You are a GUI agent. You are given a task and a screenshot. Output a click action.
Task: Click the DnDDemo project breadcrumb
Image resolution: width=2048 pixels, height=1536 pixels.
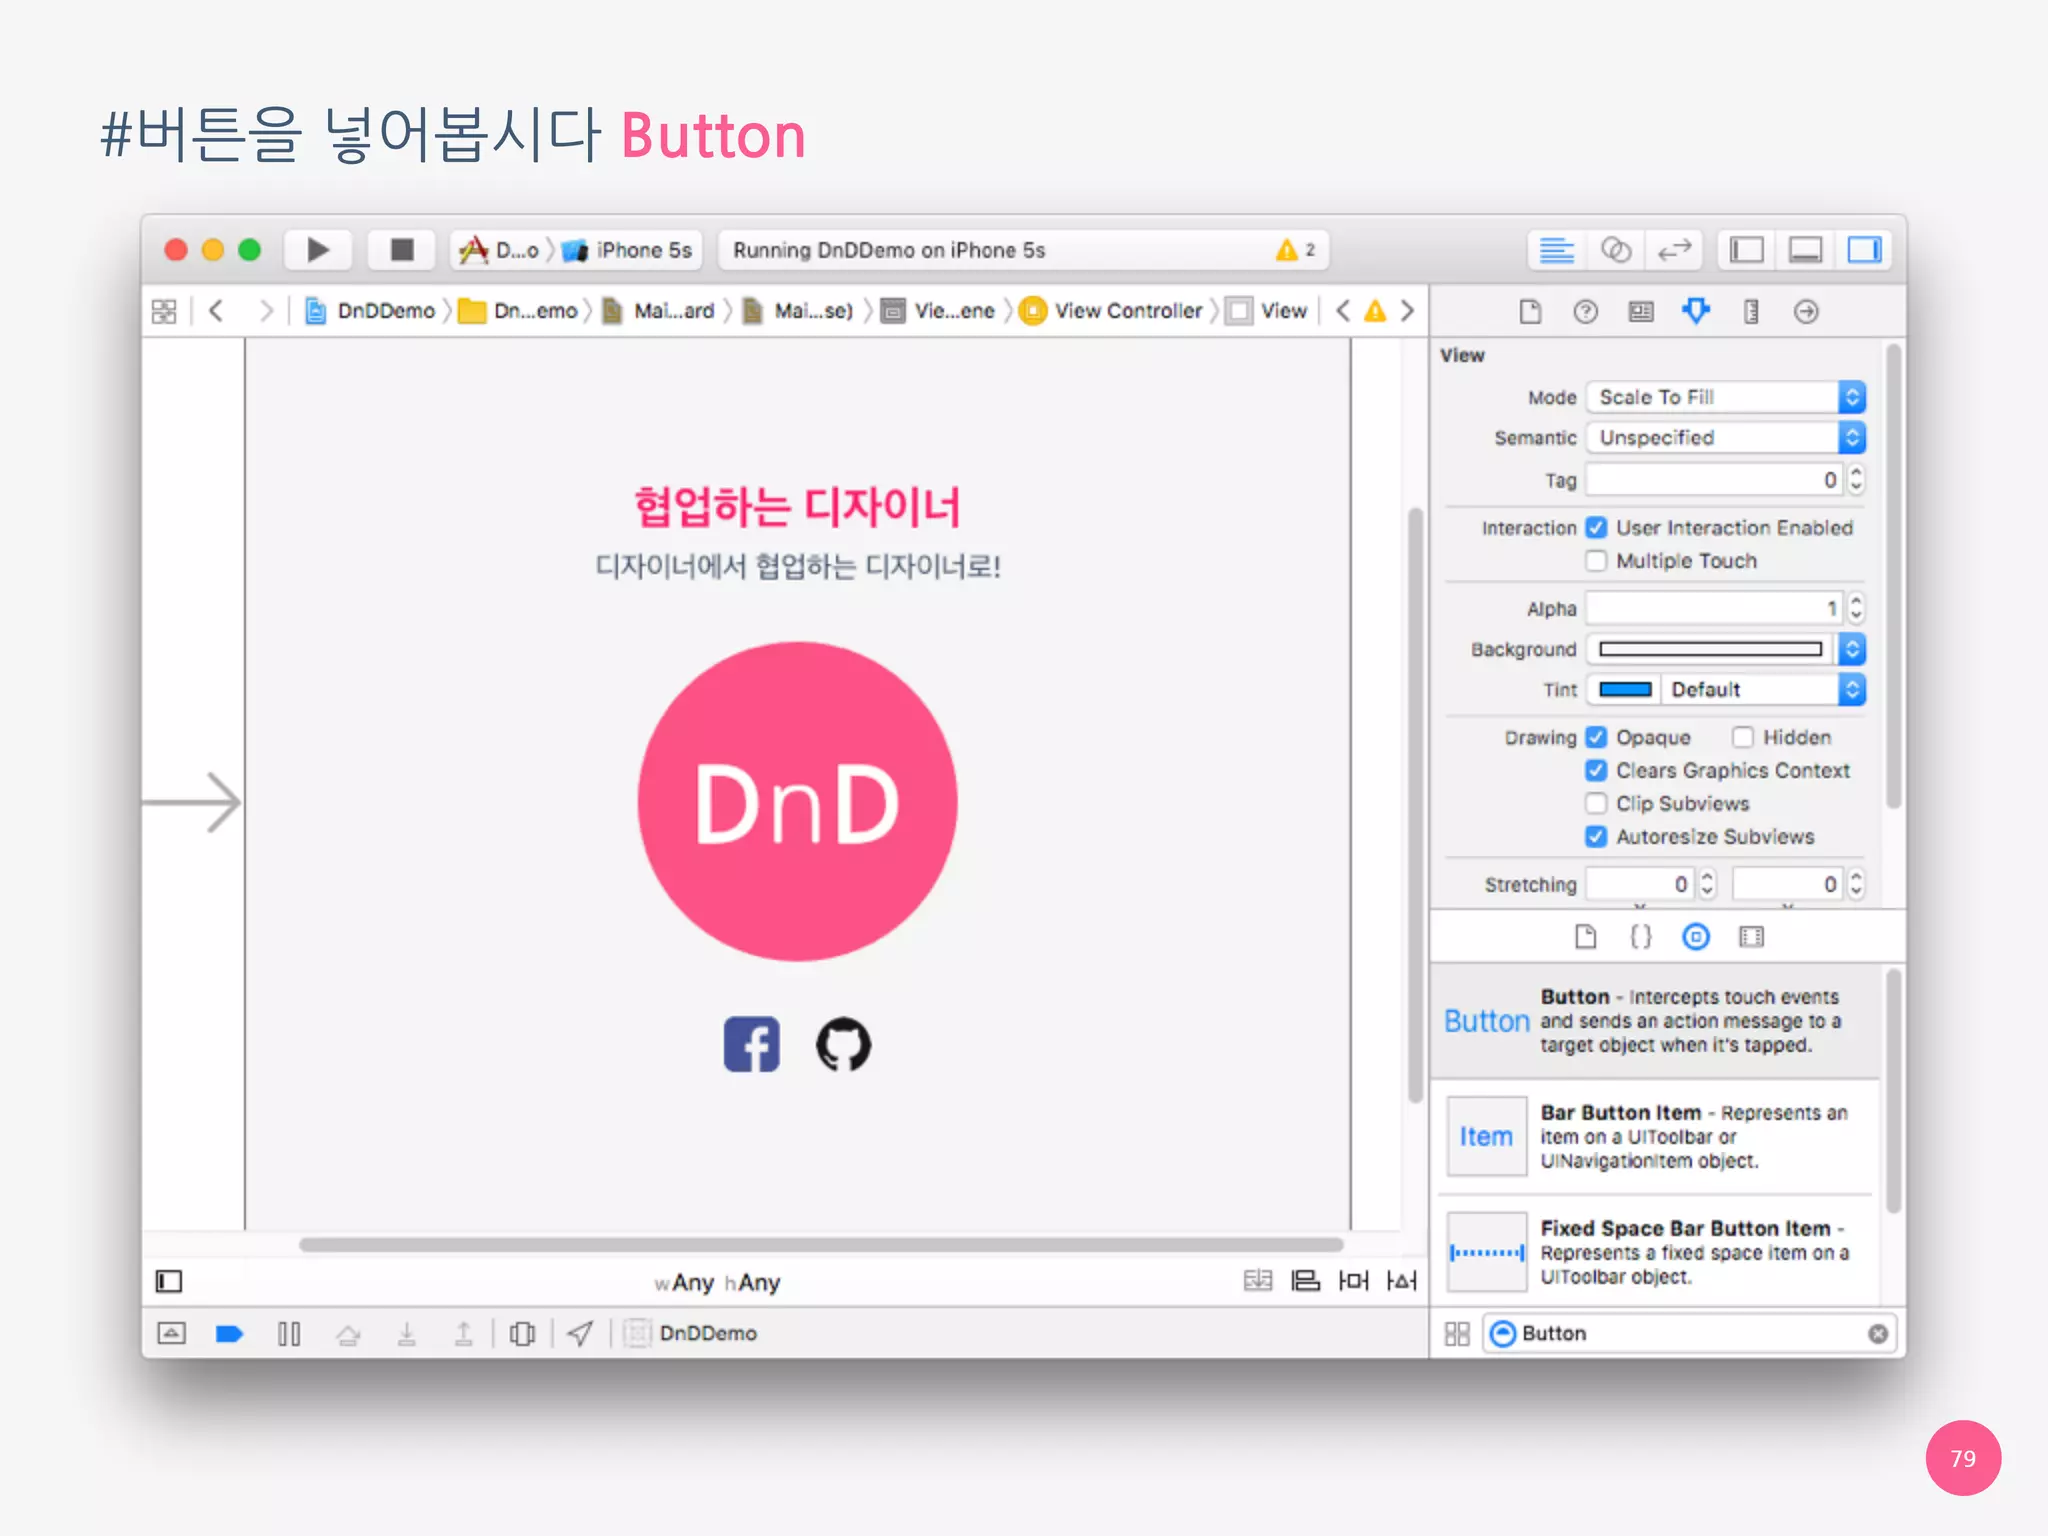click(x=371, y=311)
